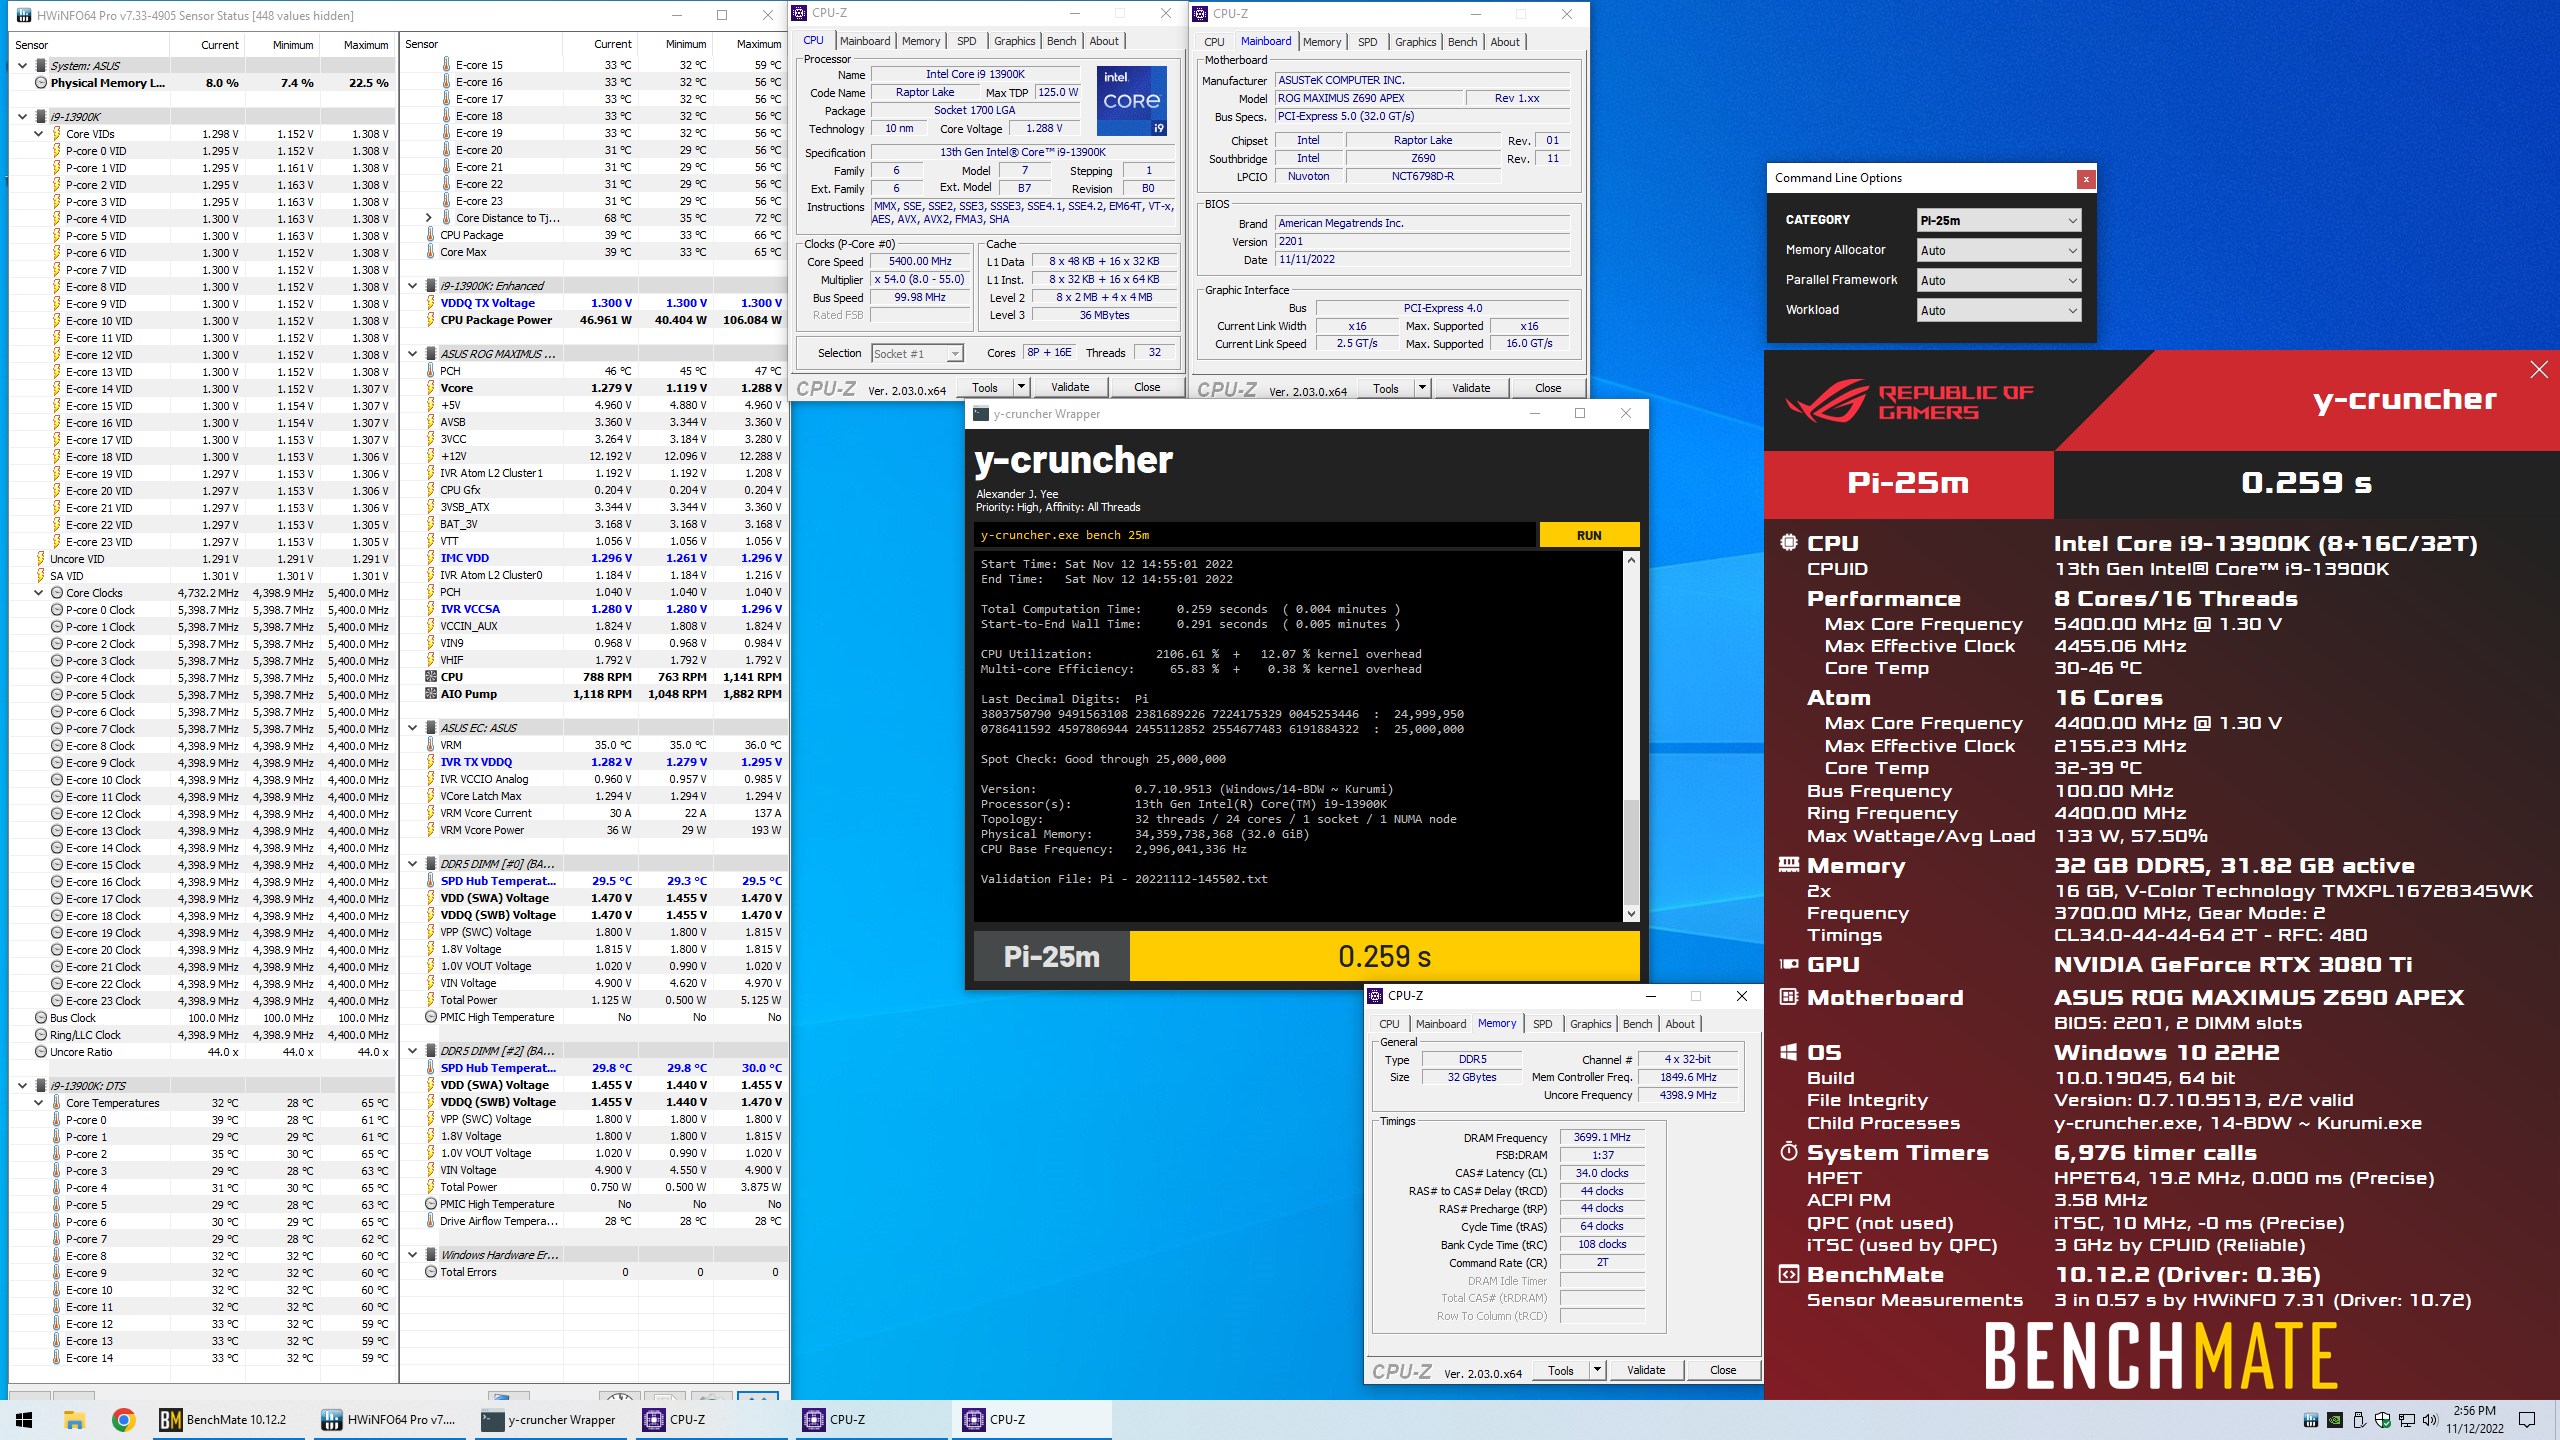Open About tab in CPU-Z memory window
The image size is (2560, 1440).
click(1680, 1024)
